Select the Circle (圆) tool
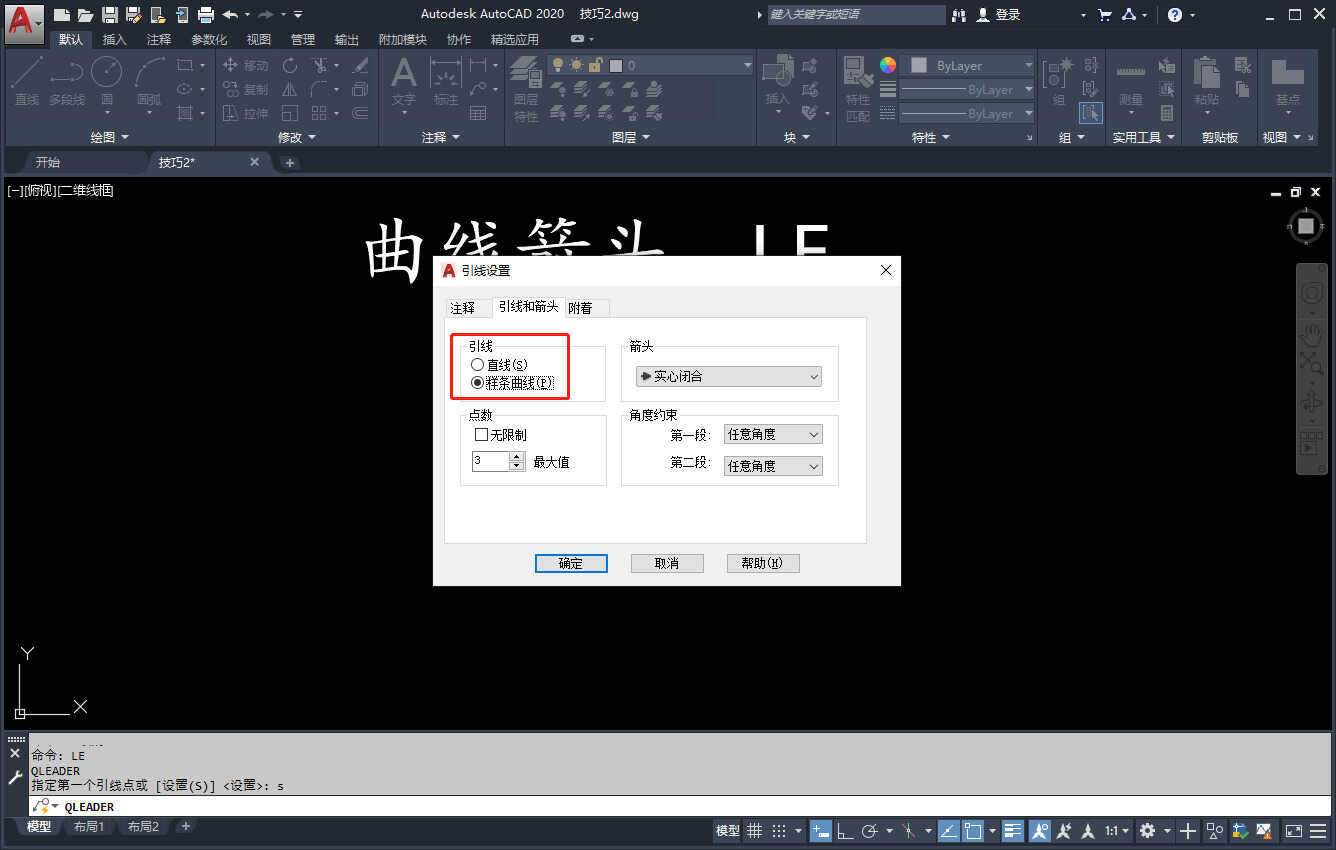Viewport: 1336px width, 850px height. 106,80
